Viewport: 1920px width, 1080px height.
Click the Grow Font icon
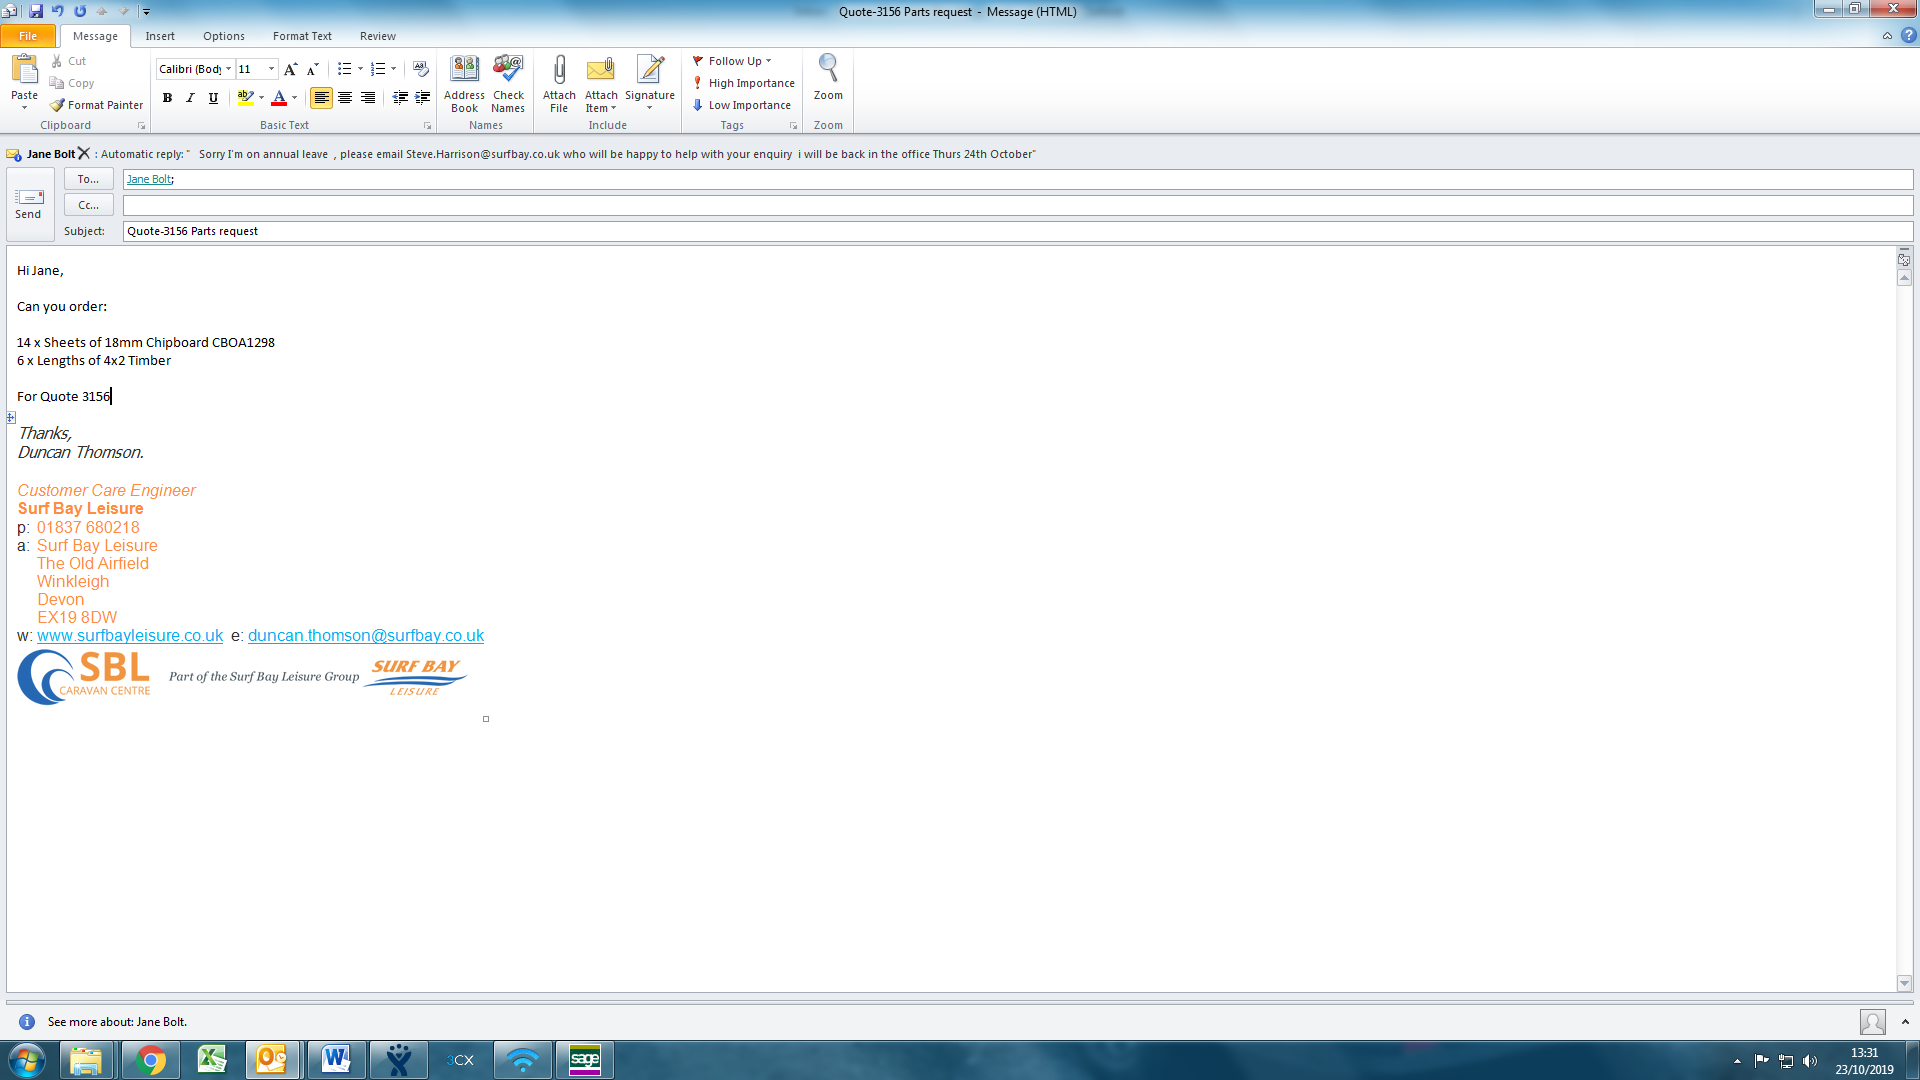click(x=290, y=69)
